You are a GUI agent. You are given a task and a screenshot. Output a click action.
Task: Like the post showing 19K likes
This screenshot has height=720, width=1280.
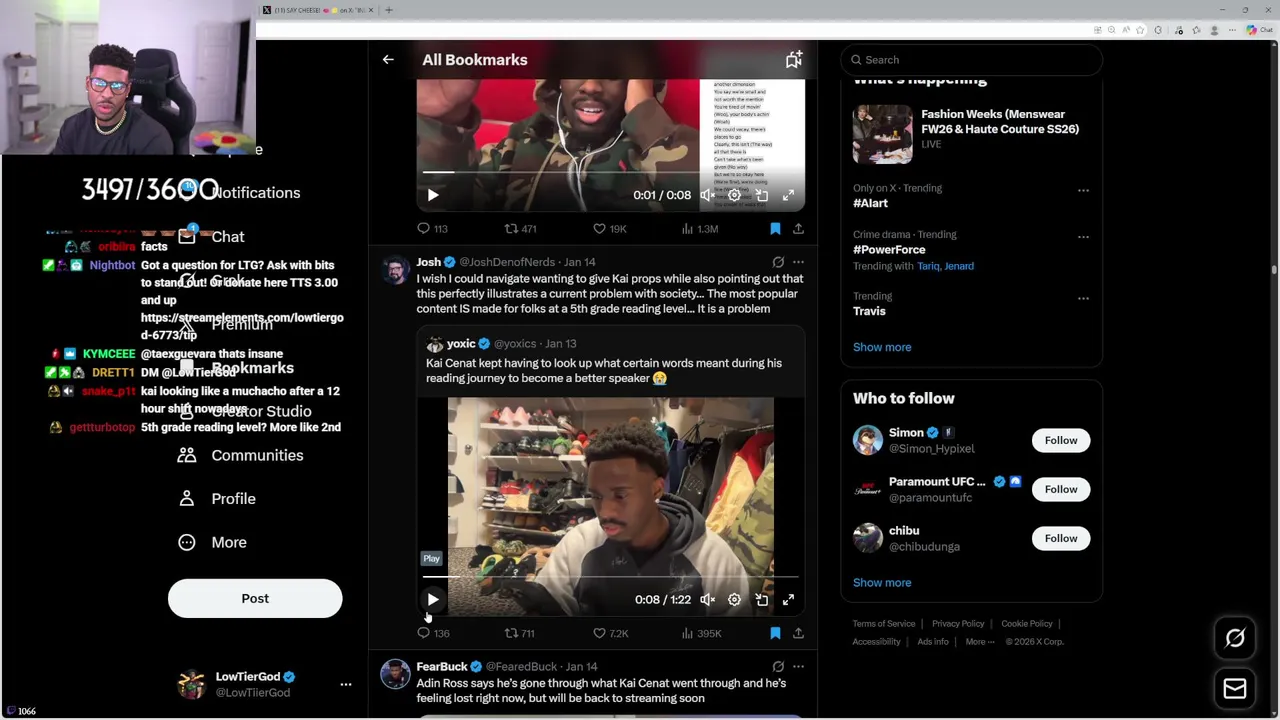pos(610,229)
